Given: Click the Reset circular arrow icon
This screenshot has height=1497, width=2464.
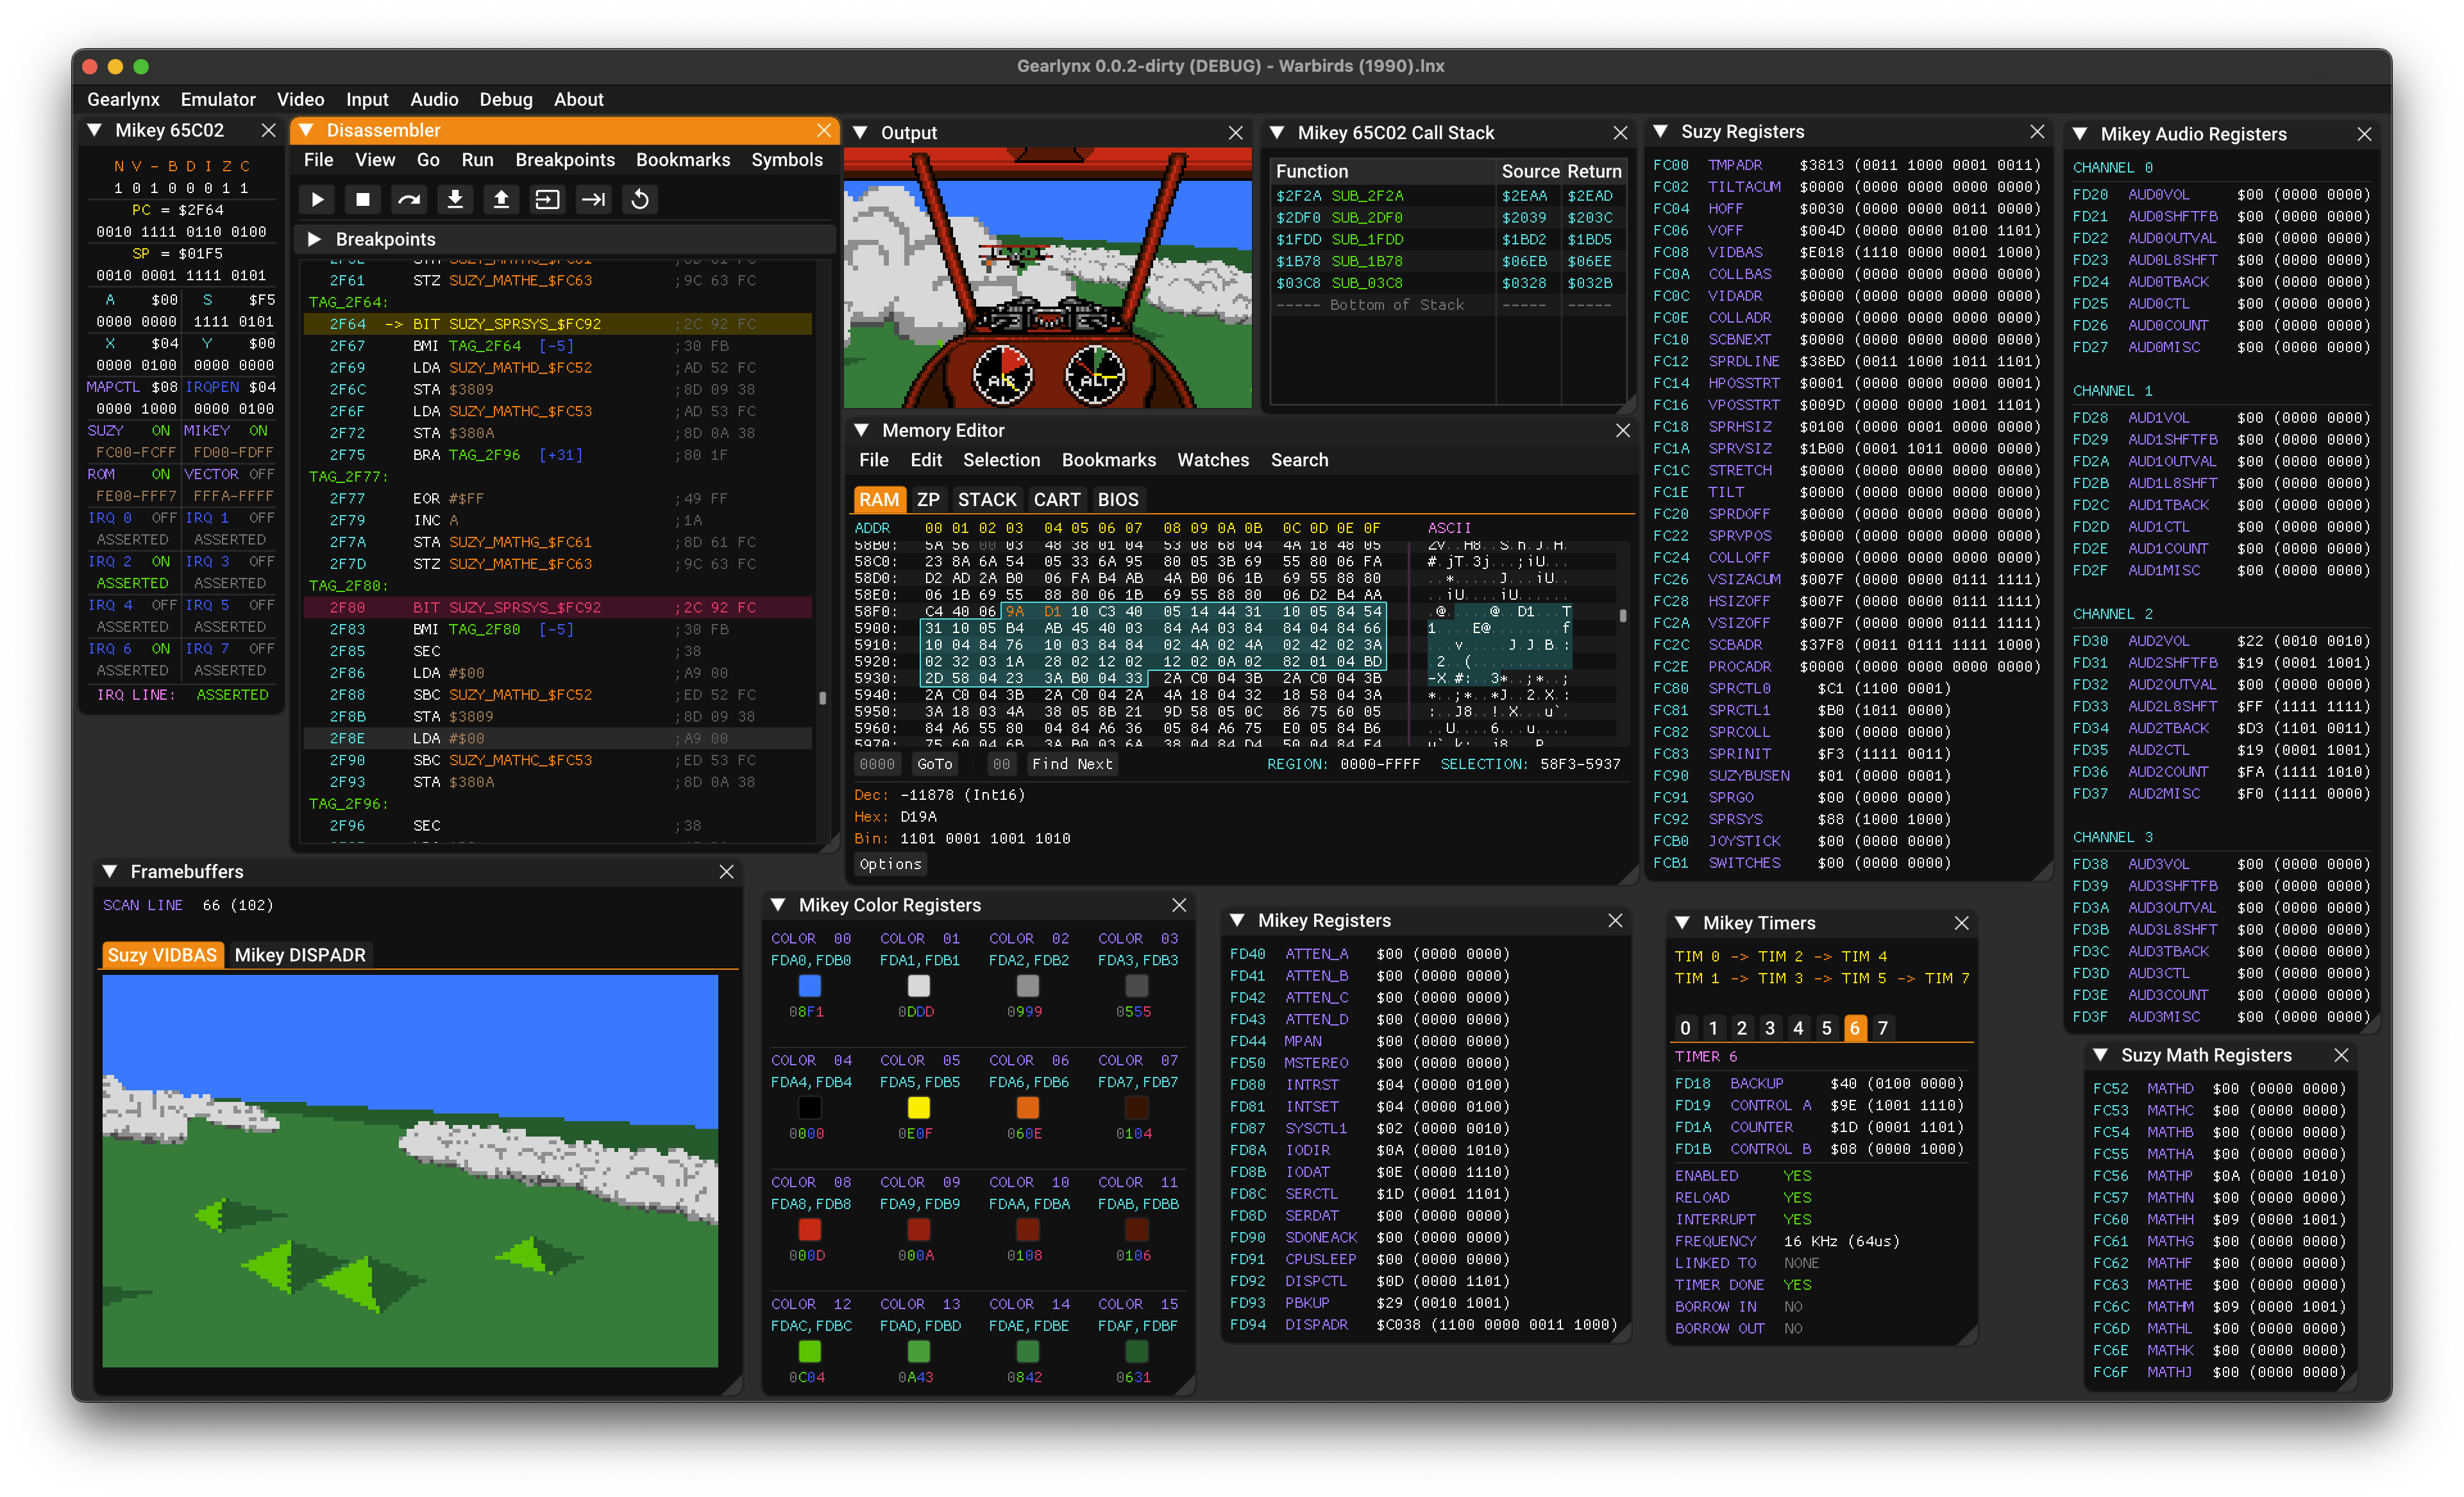Looking at the screenshot, I should click(640, 199).
